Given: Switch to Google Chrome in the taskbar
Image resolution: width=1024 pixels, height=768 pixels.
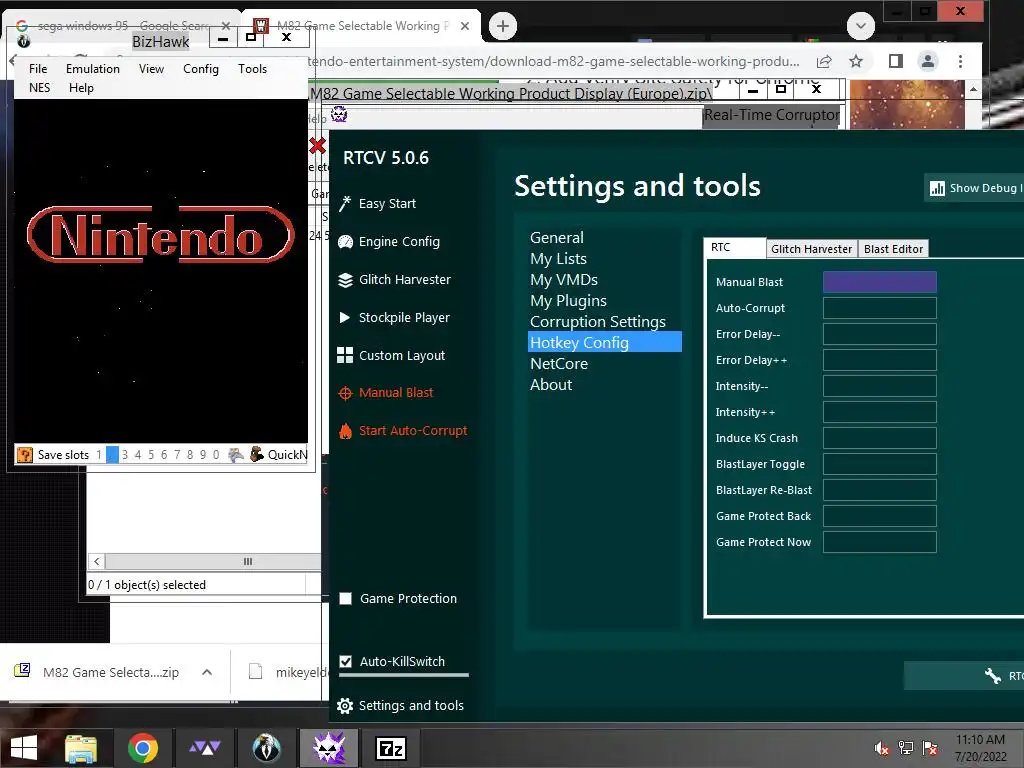Looking at the screenshot, I should 143,748.
